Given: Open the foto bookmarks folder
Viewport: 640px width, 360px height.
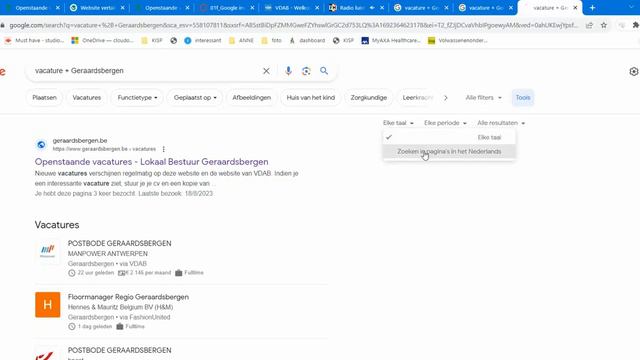Looking at the screenshot, I should coord(271,40).
